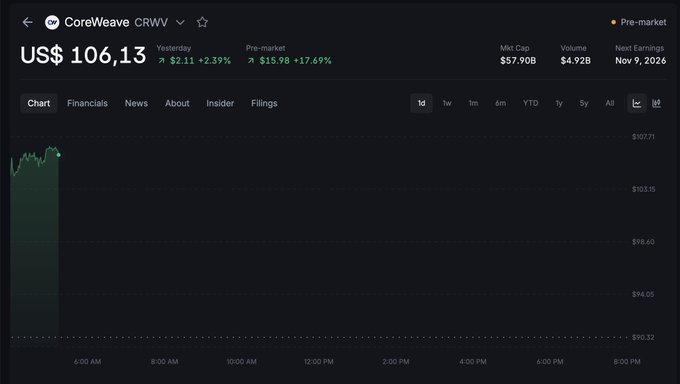
Task: Add CoreWeave to favorites with the star
Action: pyautogui.click(x=202, y=22)
